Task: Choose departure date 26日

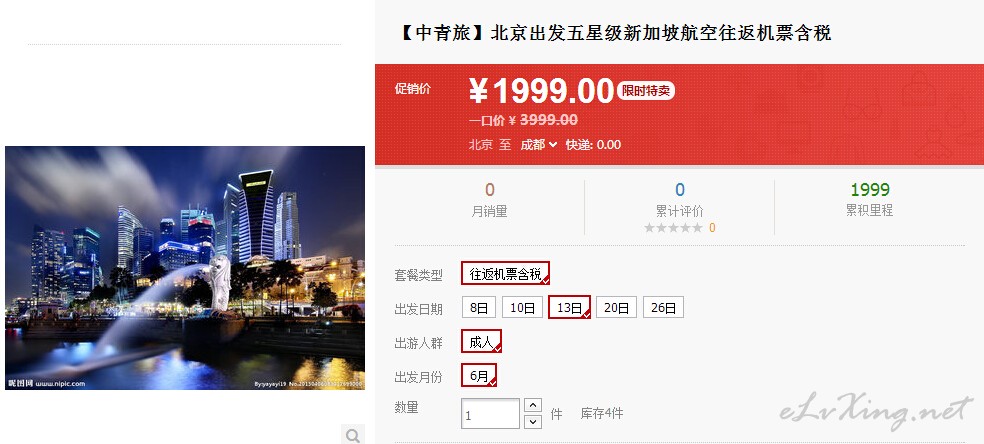Action: point(663,307)
